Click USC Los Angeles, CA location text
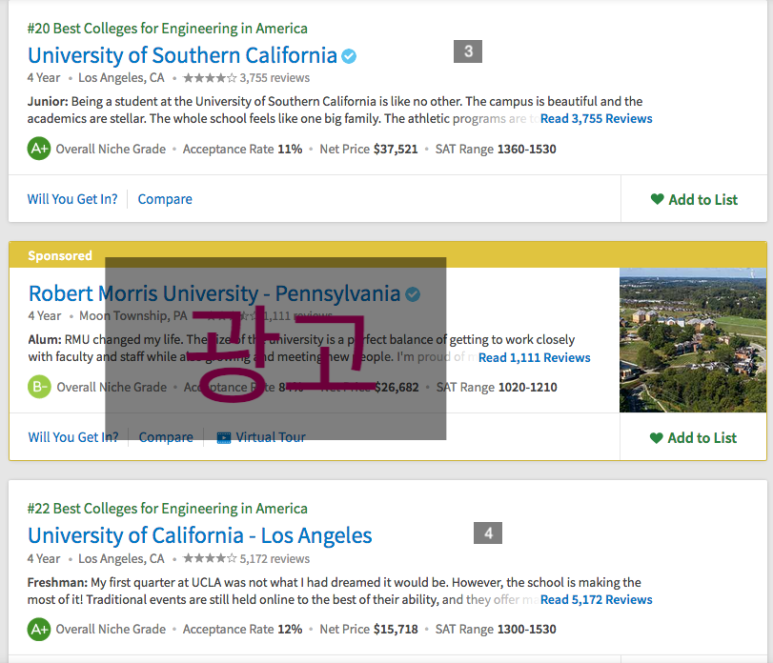Screen dimensions: 773x663 (x=121, y=78)
